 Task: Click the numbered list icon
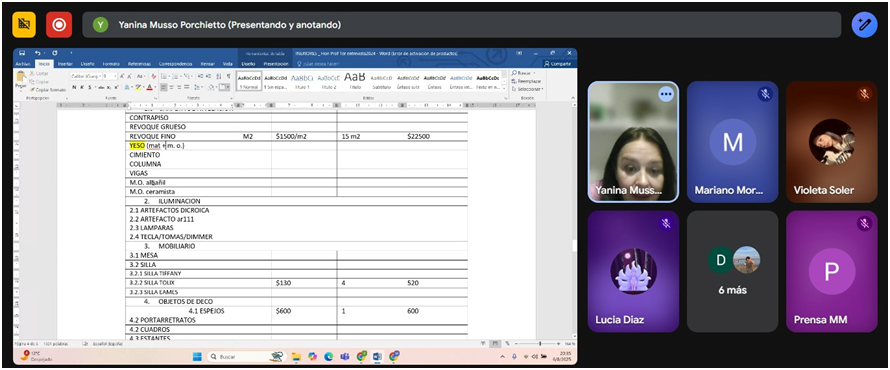click(175, 76)
